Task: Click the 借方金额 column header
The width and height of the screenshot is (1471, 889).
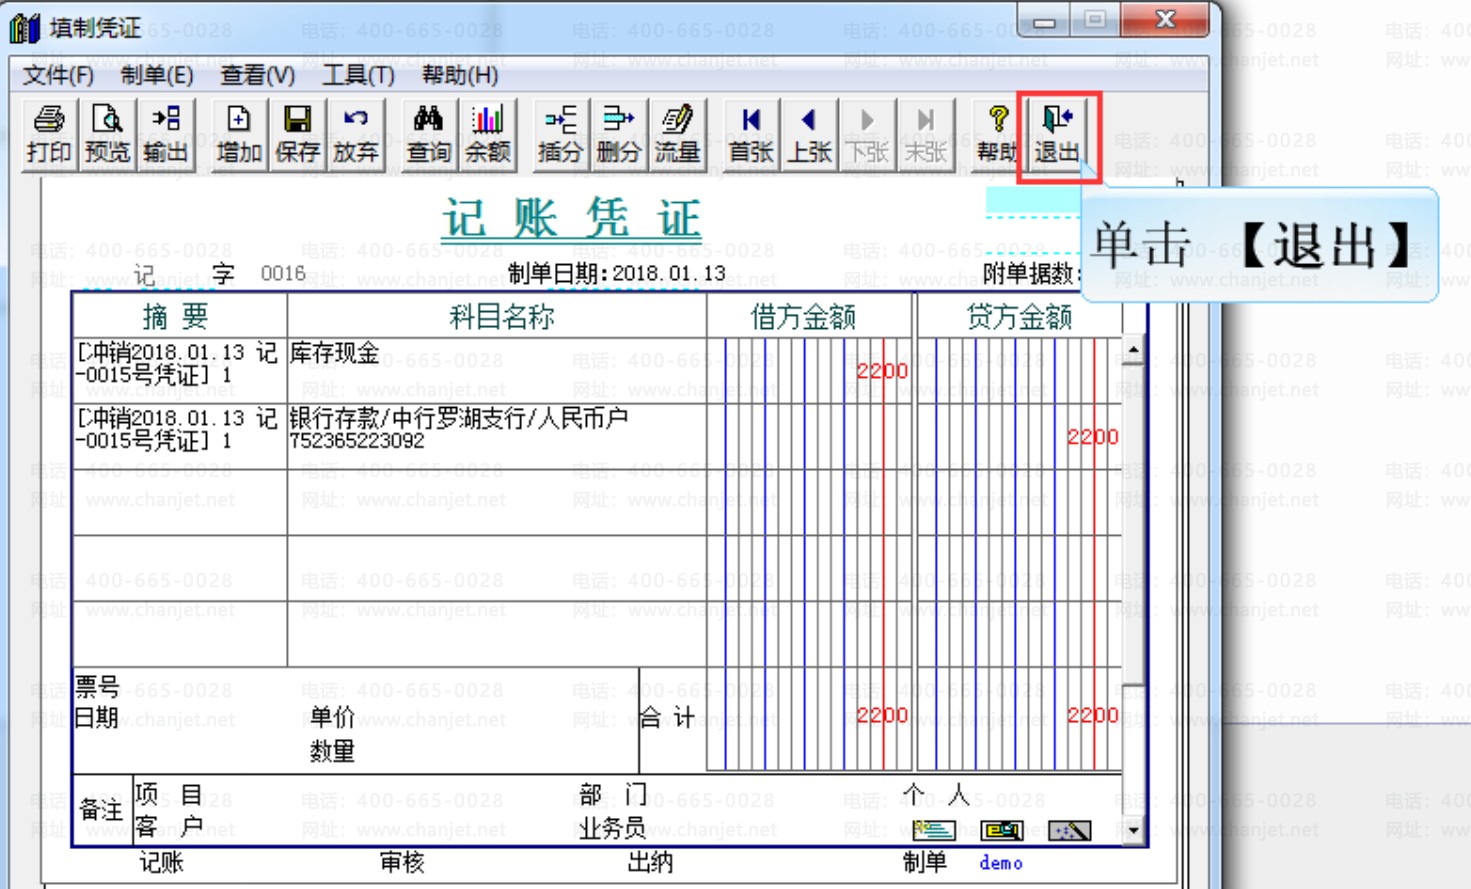Action: (x=809, y=316)
